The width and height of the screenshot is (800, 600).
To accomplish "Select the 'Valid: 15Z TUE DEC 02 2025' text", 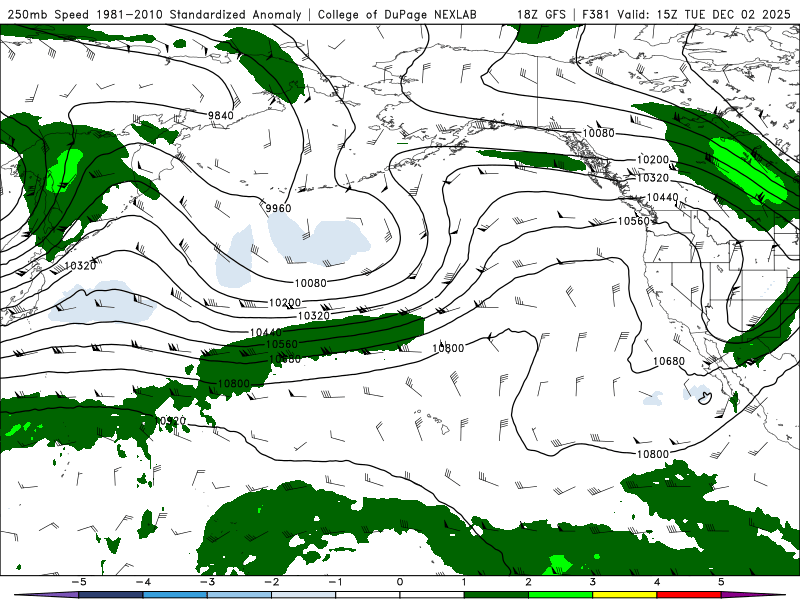I will [x=704, y=14].
